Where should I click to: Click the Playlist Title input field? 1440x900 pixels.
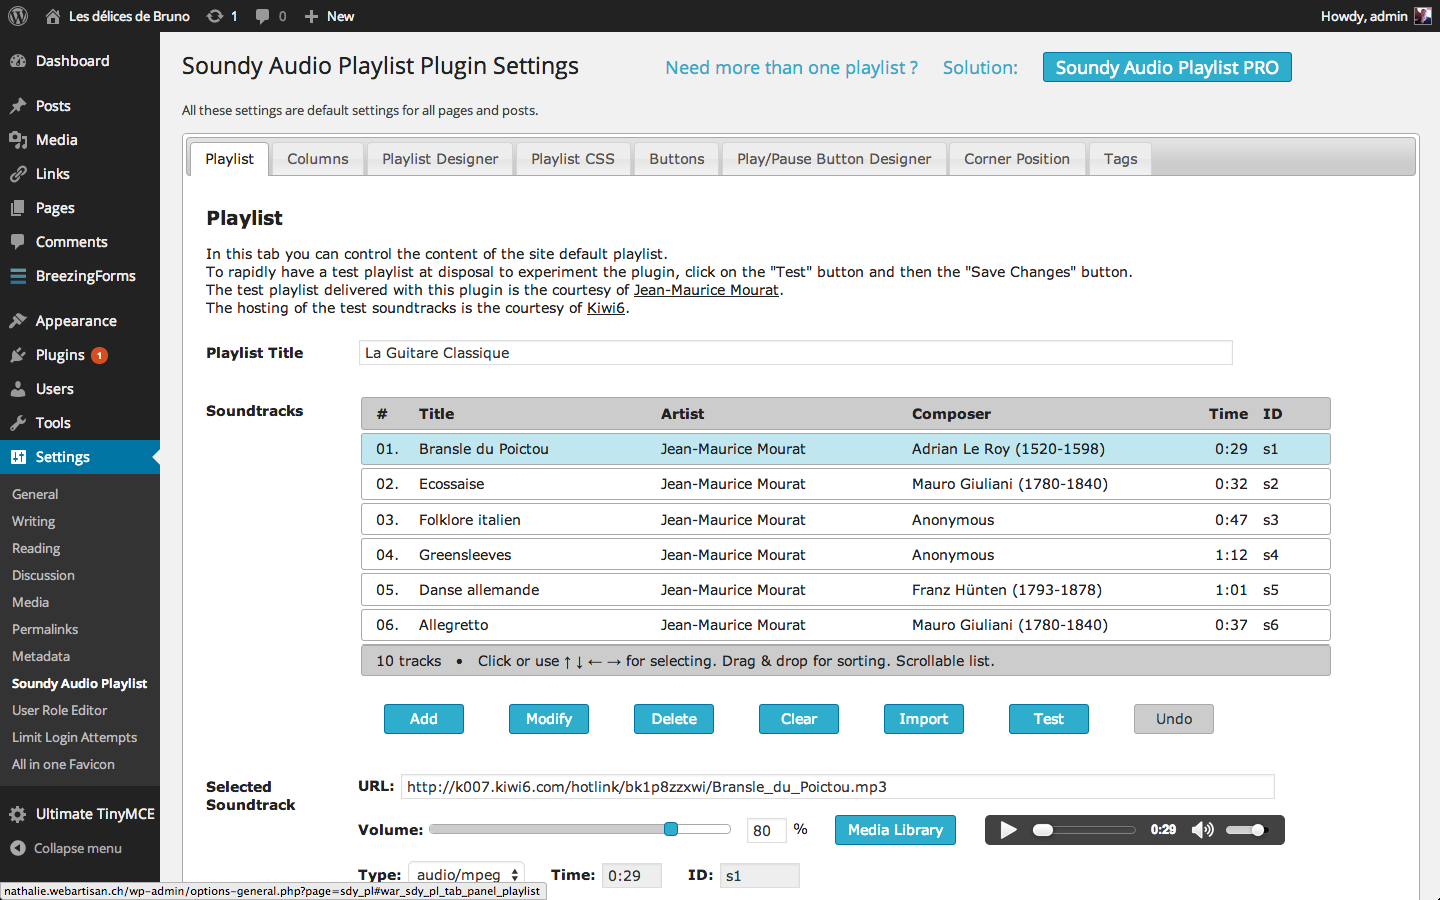pyautogui.click(x=796, y=353)
